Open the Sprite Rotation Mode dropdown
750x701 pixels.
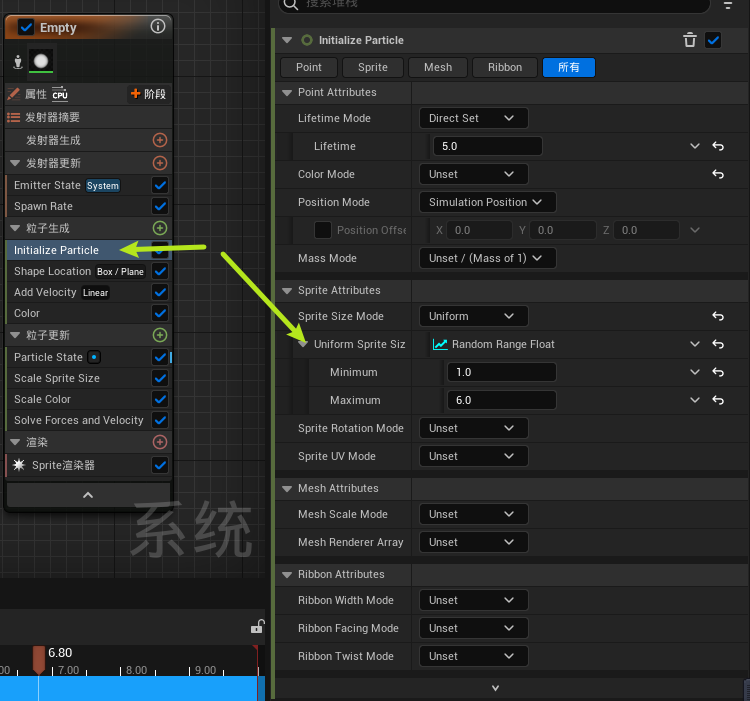pyautogui.click(x=474, y=428)
